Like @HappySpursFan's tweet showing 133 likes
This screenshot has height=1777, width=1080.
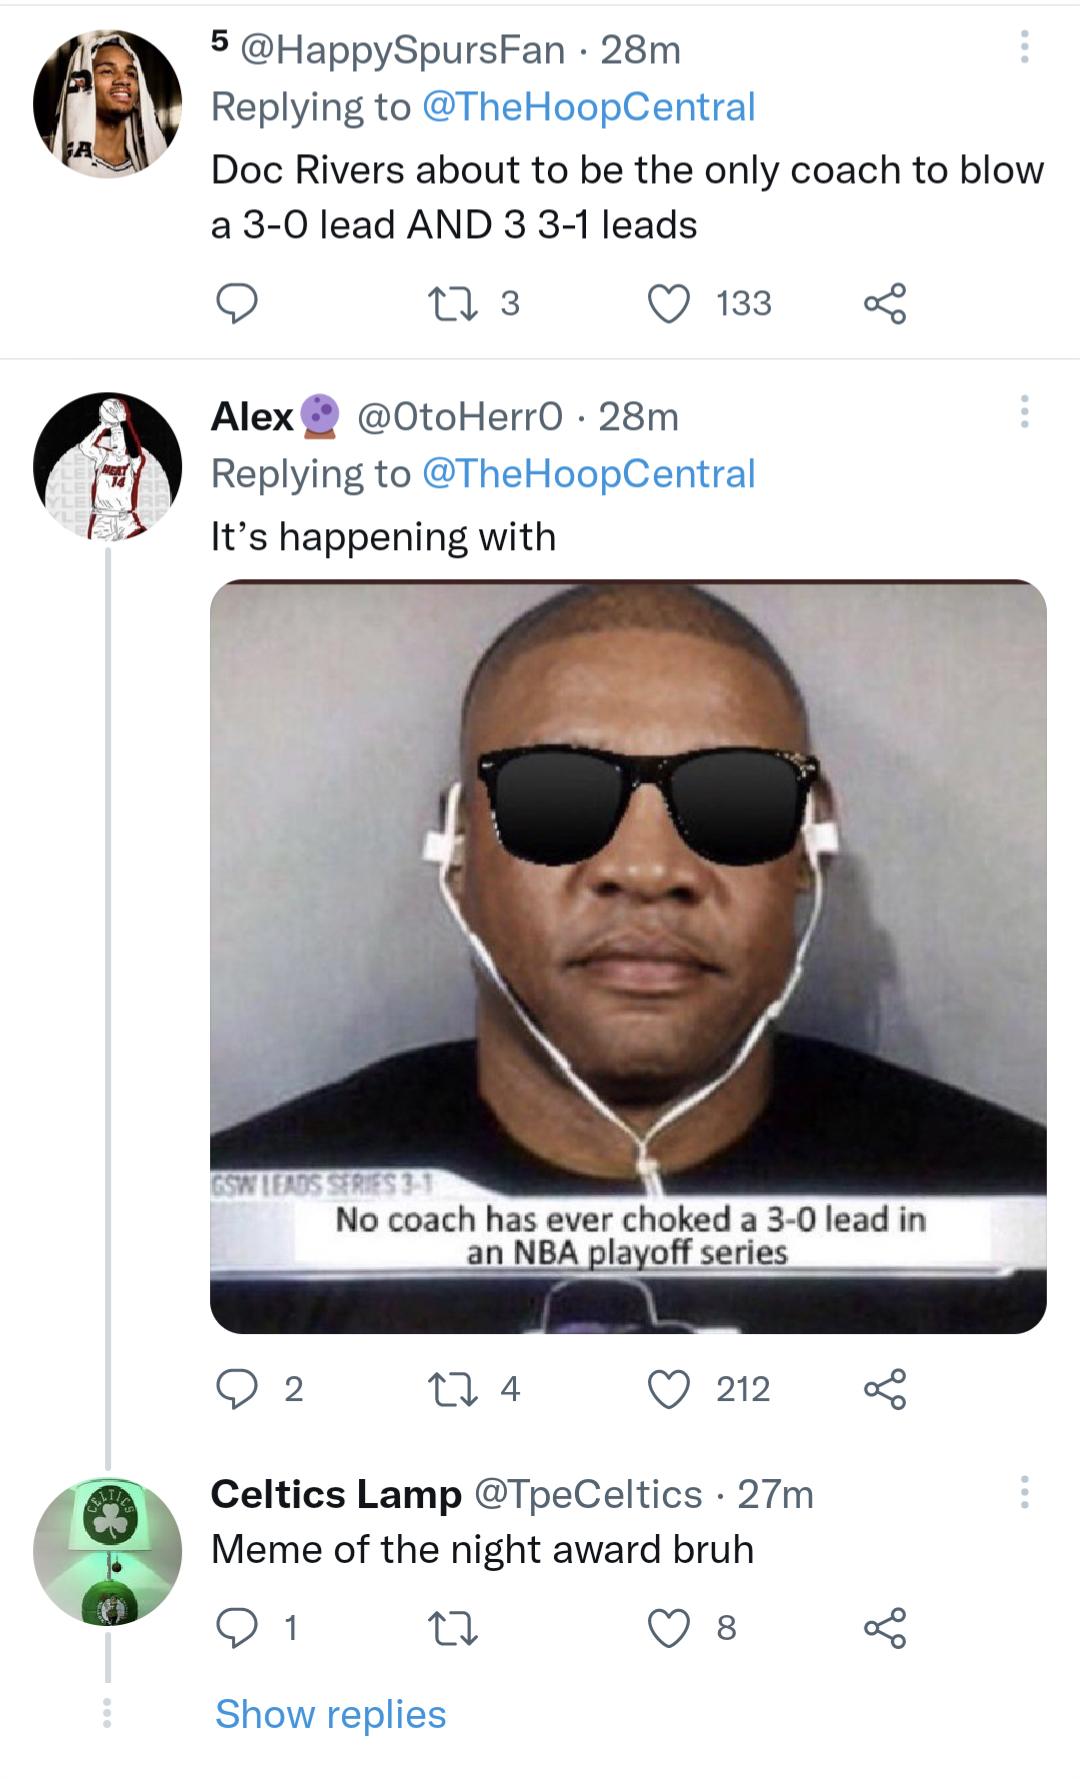(675, 303)
